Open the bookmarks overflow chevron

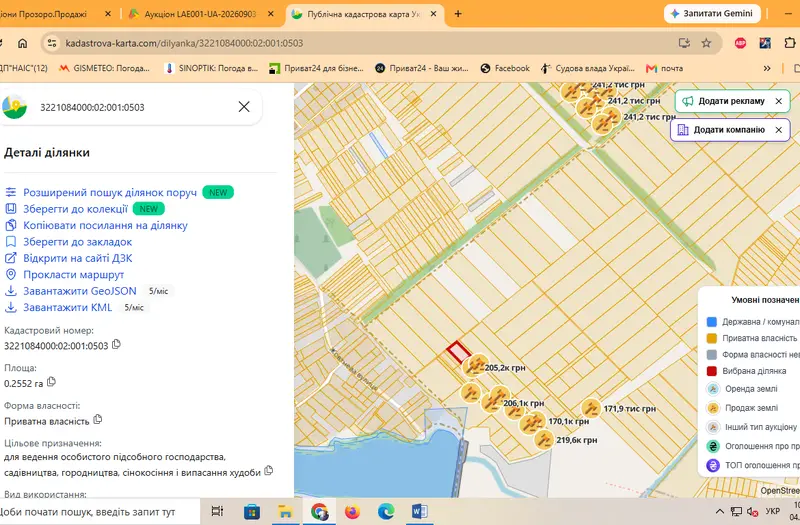tap(767, 68)
